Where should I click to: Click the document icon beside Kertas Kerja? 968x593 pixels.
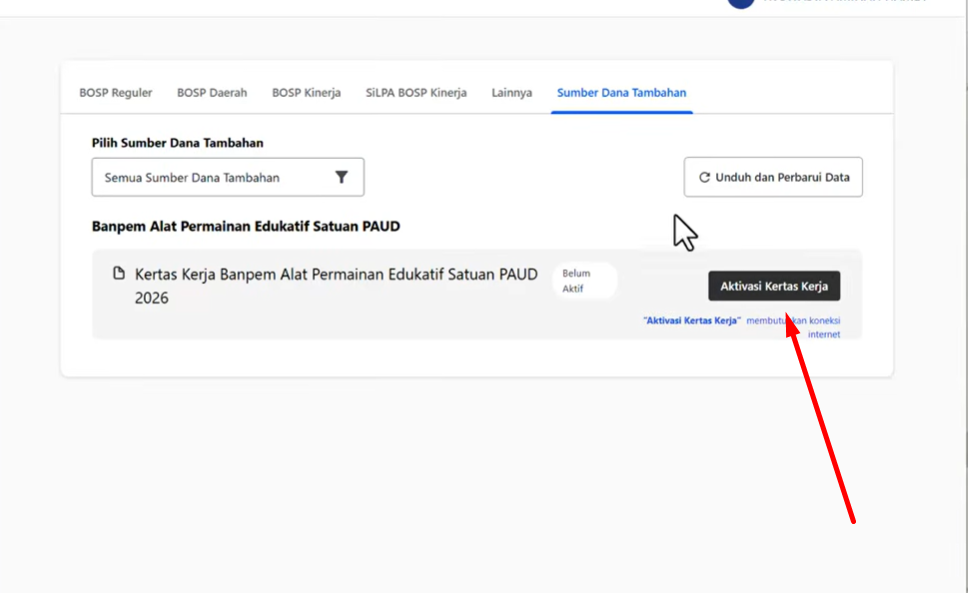click(x=119, y=273)
